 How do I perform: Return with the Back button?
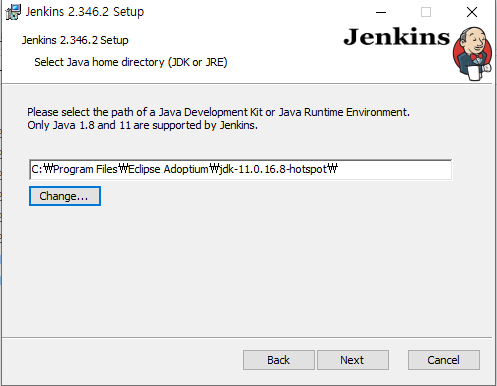(279, 360)
